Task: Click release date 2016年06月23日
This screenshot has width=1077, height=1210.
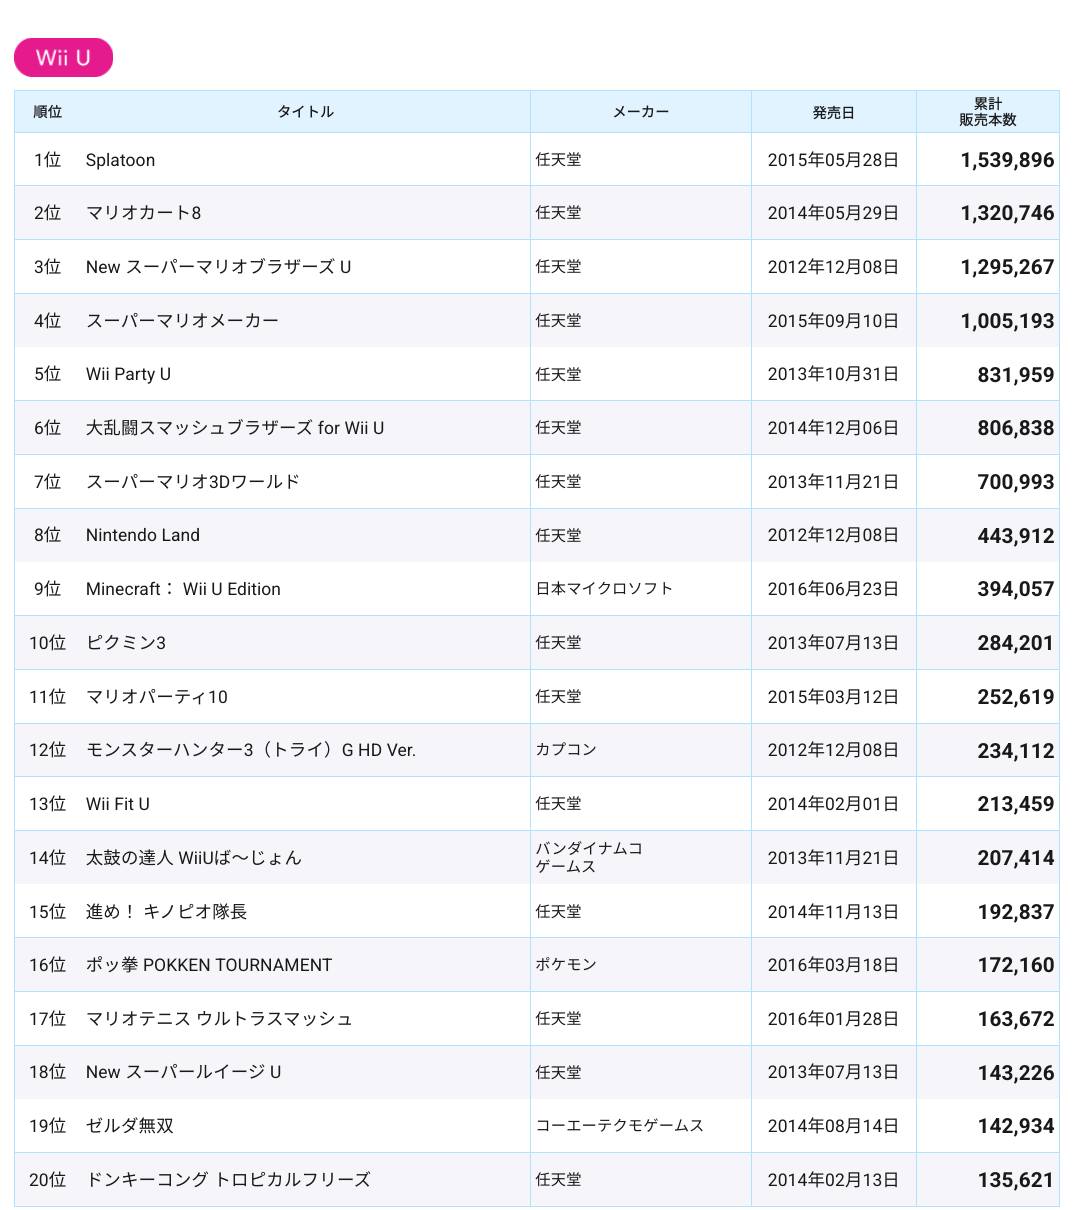Action: click(x=833, y=589)
